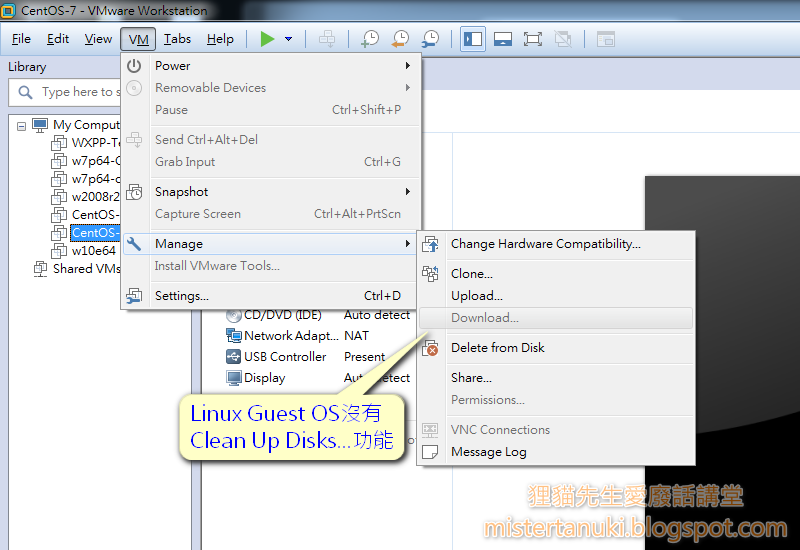Click the CD/DVD (IDE) device row
The image size is (800, 550).
coord(317,315)
